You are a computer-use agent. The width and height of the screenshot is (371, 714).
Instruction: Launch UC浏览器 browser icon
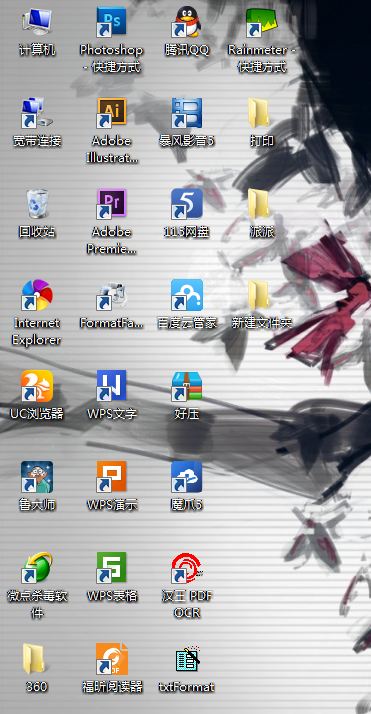(x=37, y=386)
